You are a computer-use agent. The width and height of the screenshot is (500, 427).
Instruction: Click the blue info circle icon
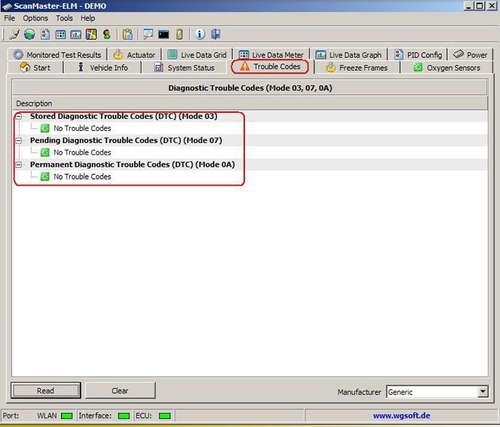click(x=200, y=34)
